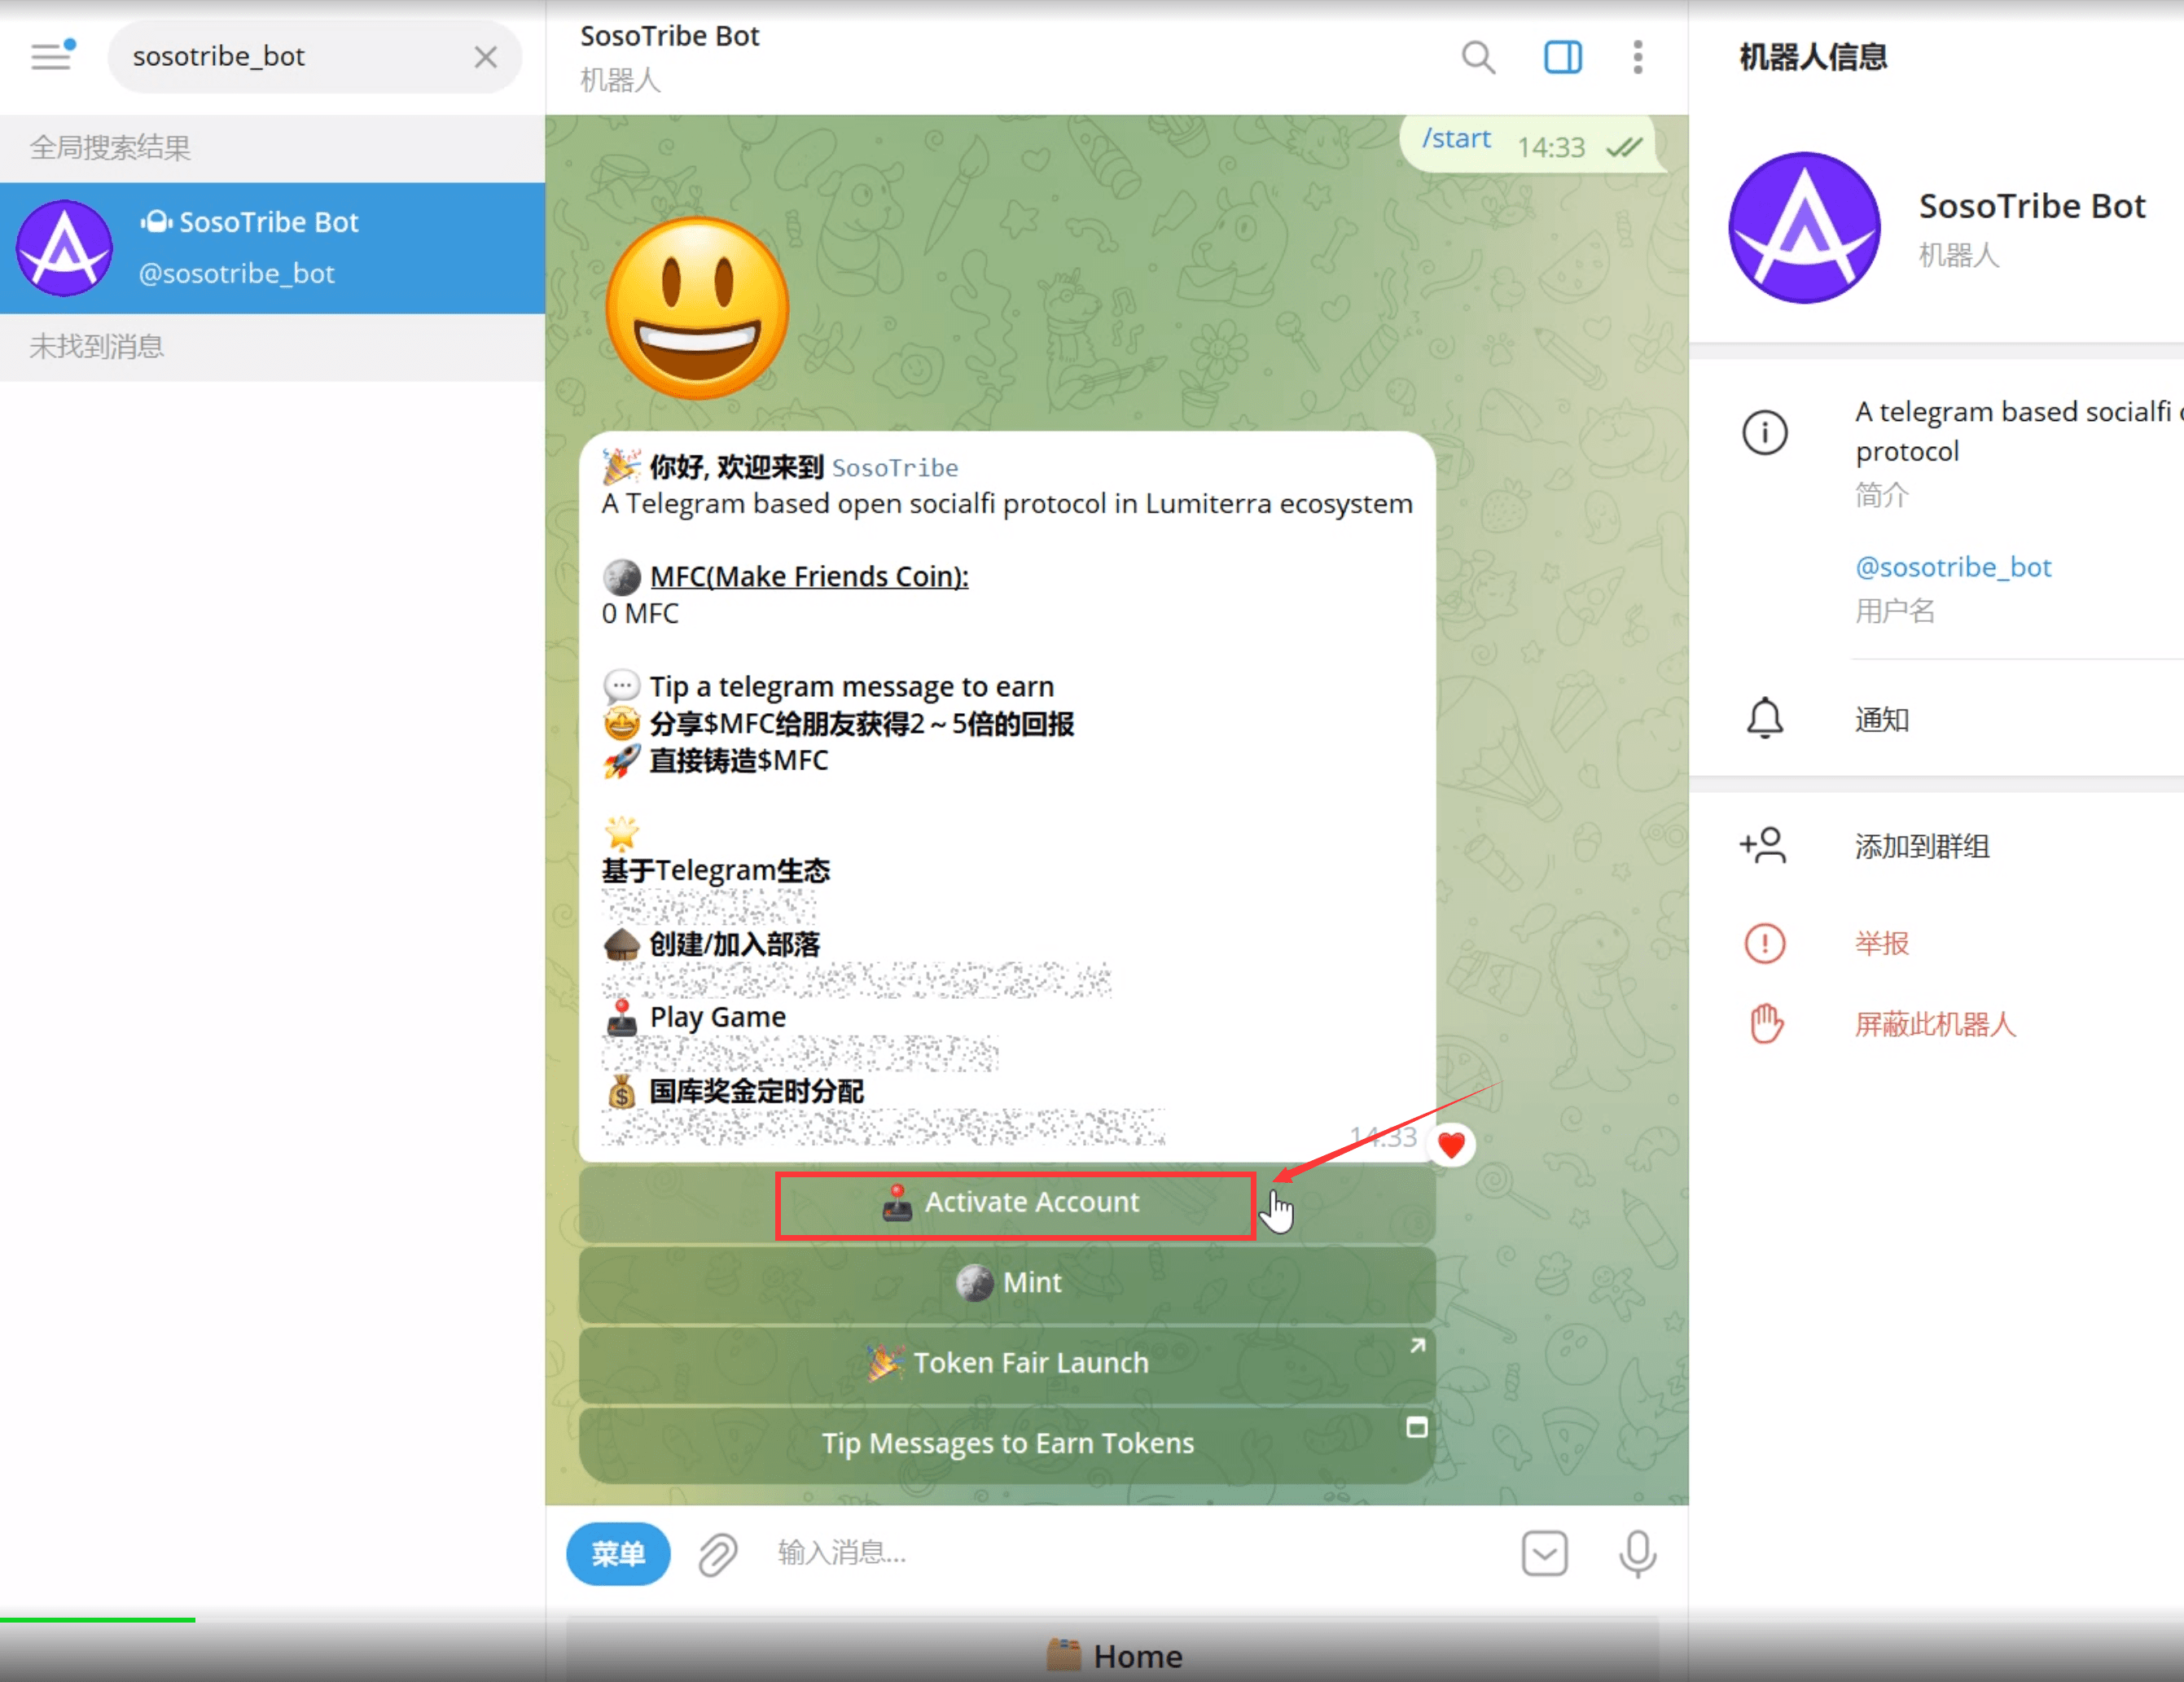Start voice recording with microphone icon

pyautogui.click(x=1637, y=1554)
